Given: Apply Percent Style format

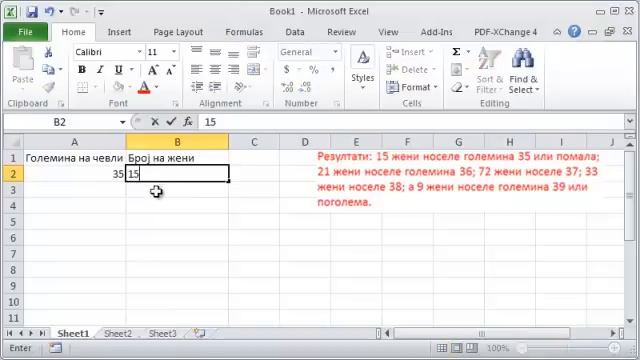Looking at the screenshot, I should click(313, 70).
